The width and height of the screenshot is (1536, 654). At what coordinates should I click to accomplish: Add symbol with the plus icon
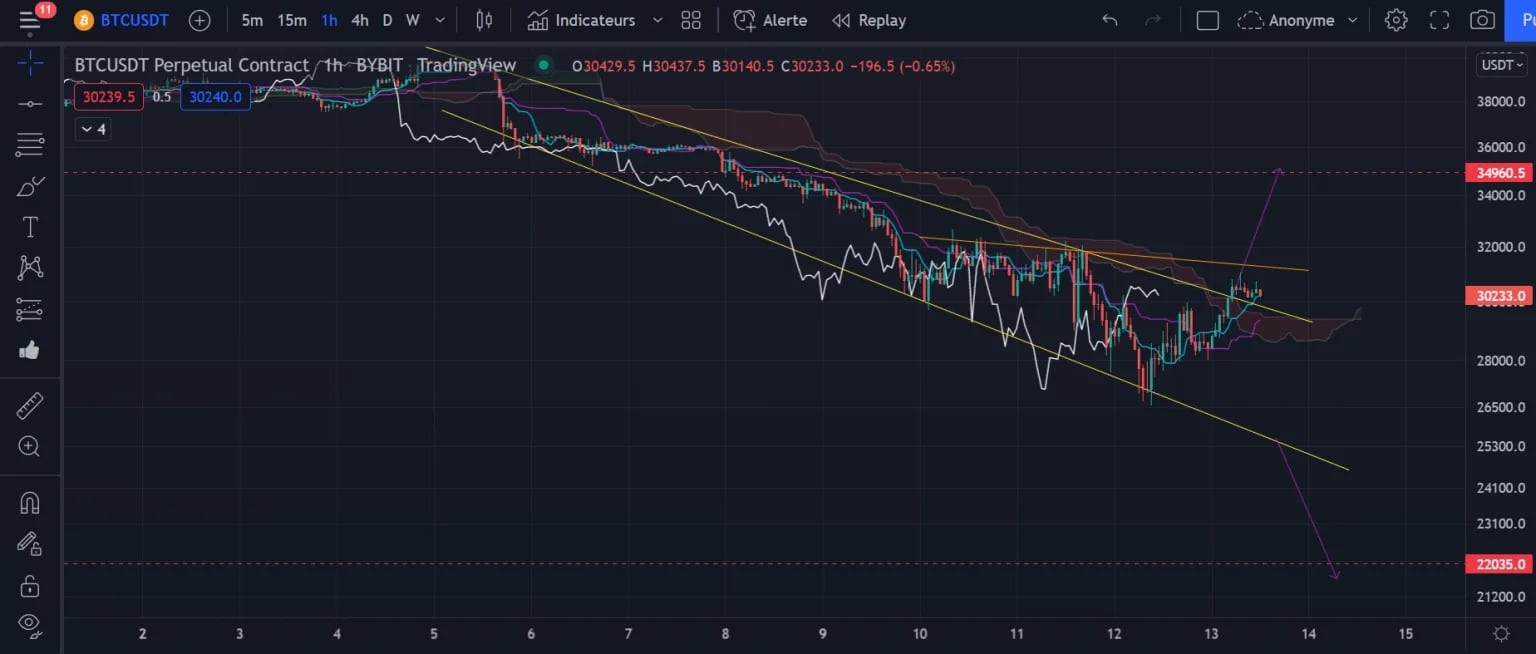[x=200, y=20]
